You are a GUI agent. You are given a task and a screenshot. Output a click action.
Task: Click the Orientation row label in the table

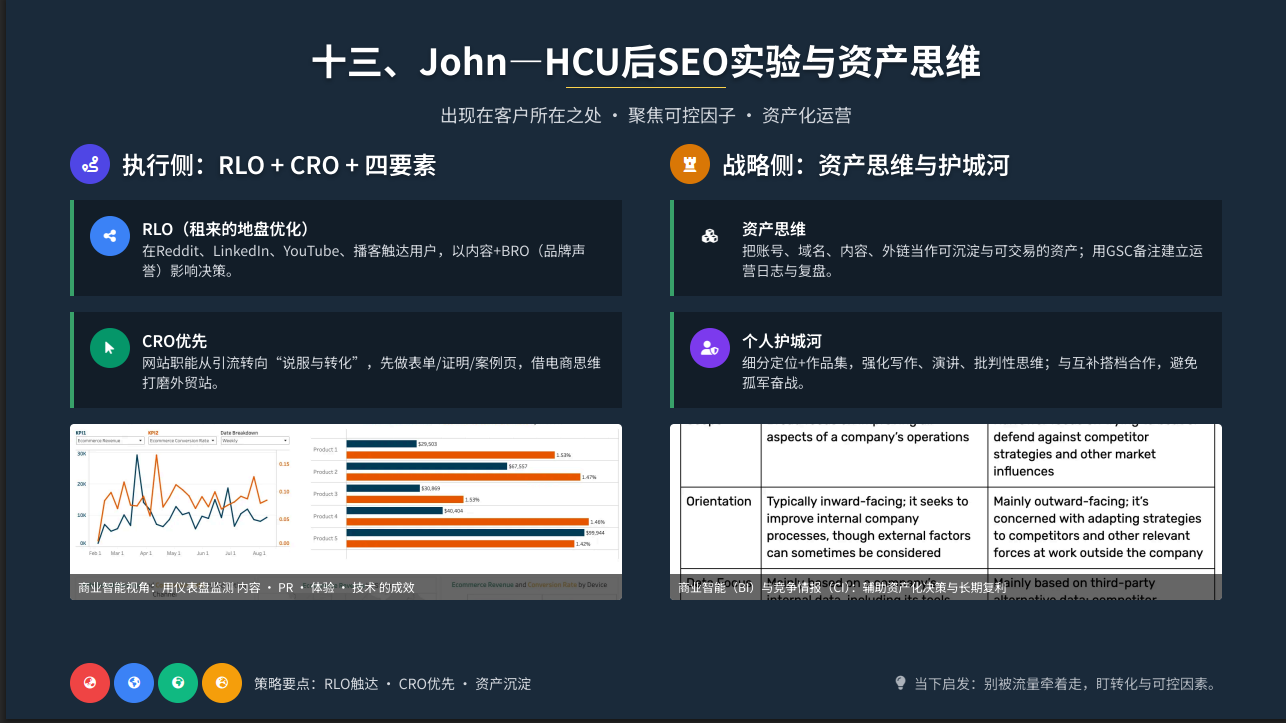719,501
